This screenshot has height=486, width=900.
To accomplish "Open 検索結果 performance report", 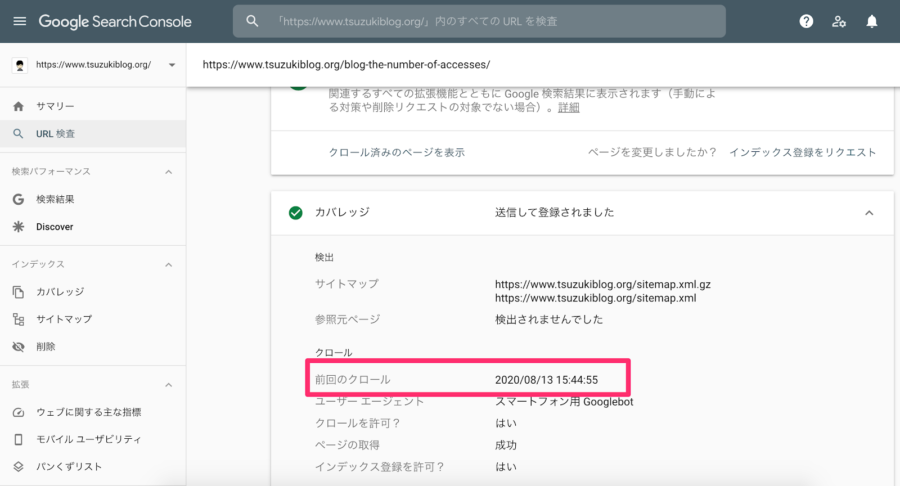I will pos(92,199).
